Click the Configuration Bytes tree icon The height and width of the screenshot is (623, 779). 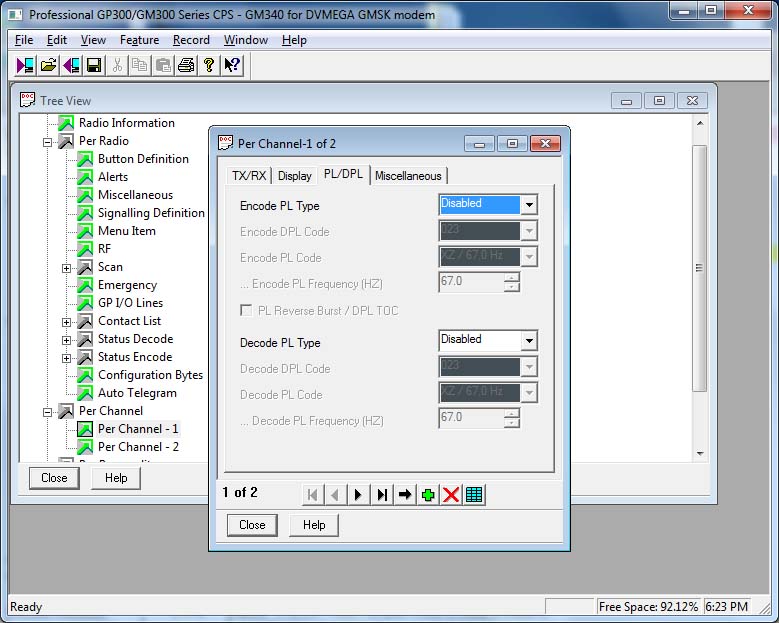pos(85,375)
